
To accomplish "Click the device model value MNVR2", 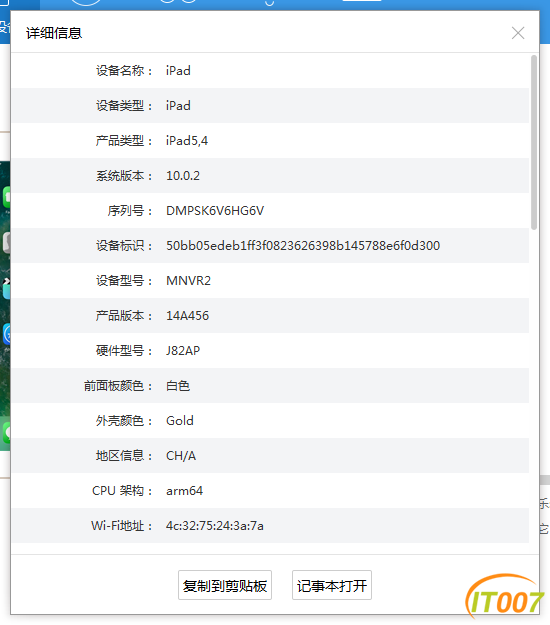I will click(188, 281).
